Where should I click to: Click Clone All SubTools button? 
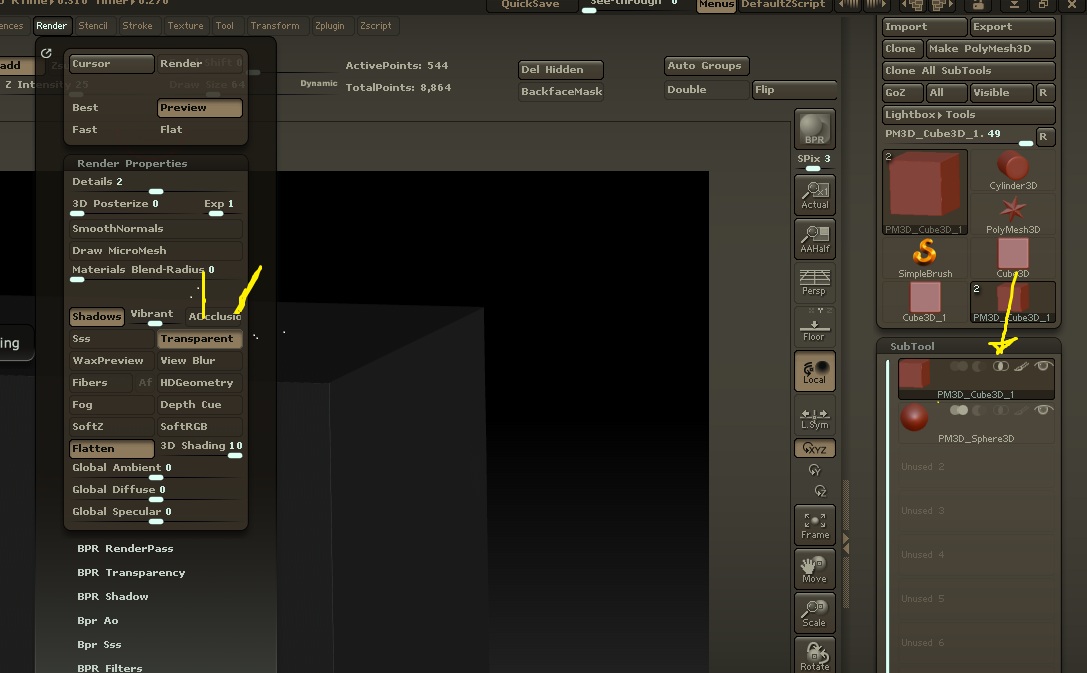pos(968,71)
